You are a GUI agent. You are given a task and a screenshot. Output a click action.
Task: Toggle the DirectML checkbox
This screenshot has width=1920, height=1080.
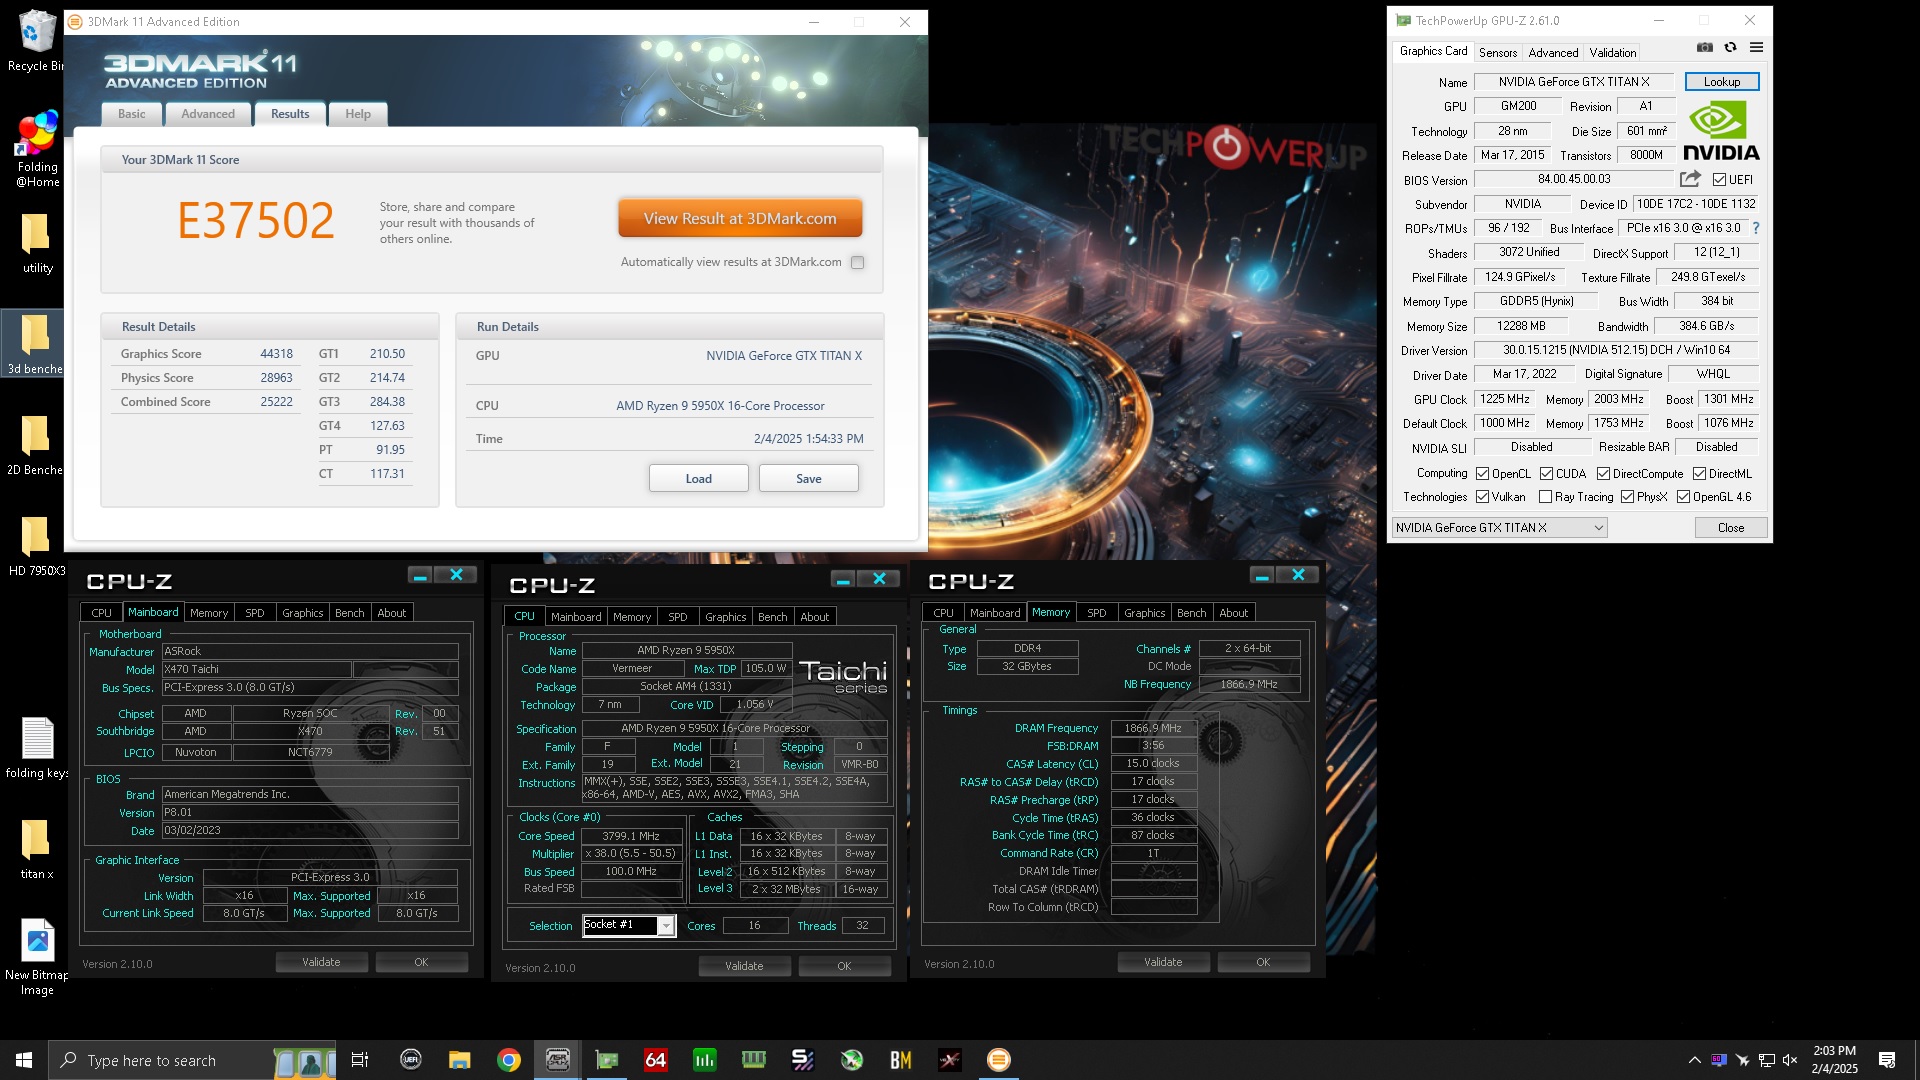(1699, 474)
